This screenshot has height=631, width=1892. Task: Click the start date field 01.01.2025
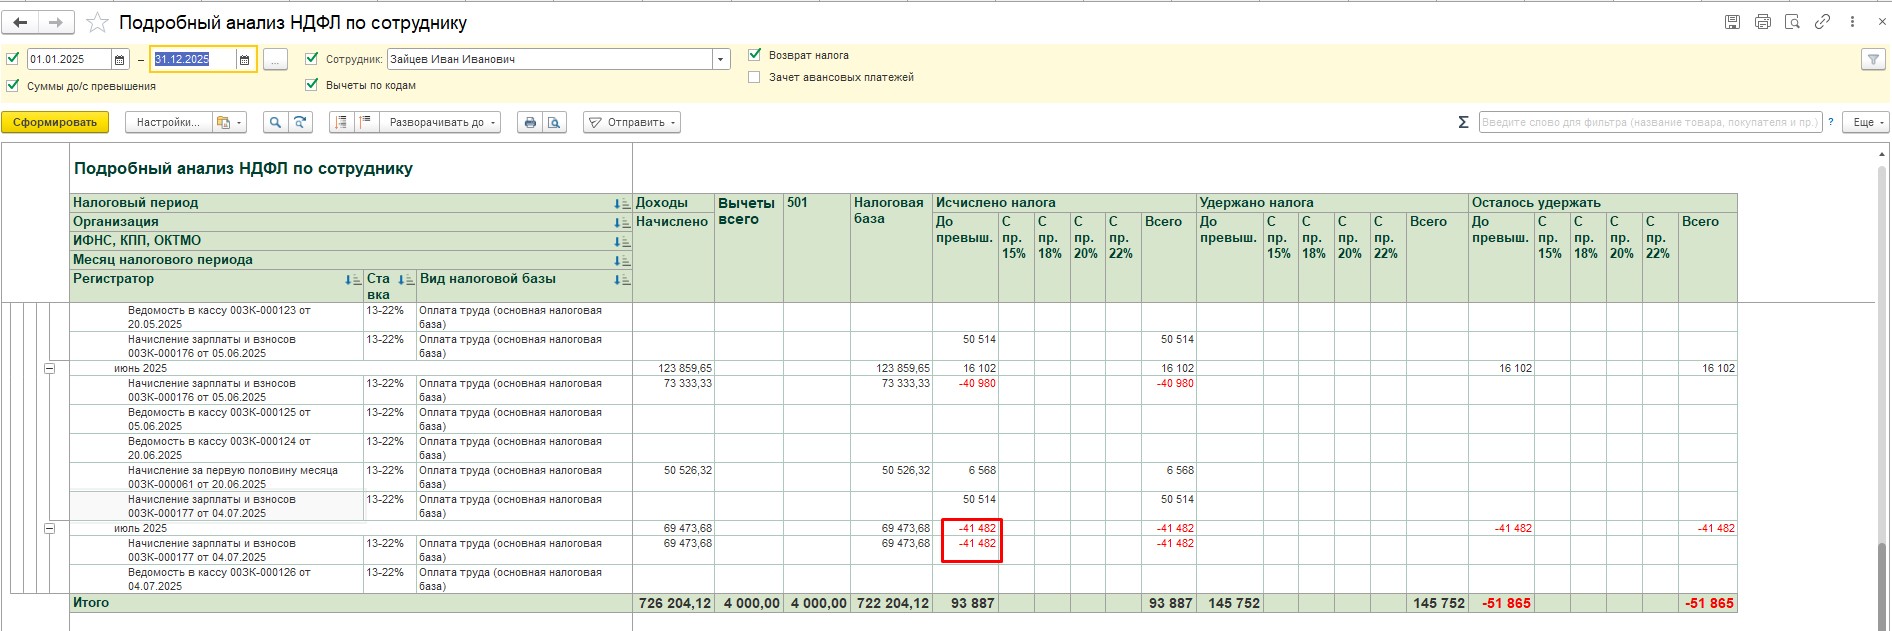point(69,60)
